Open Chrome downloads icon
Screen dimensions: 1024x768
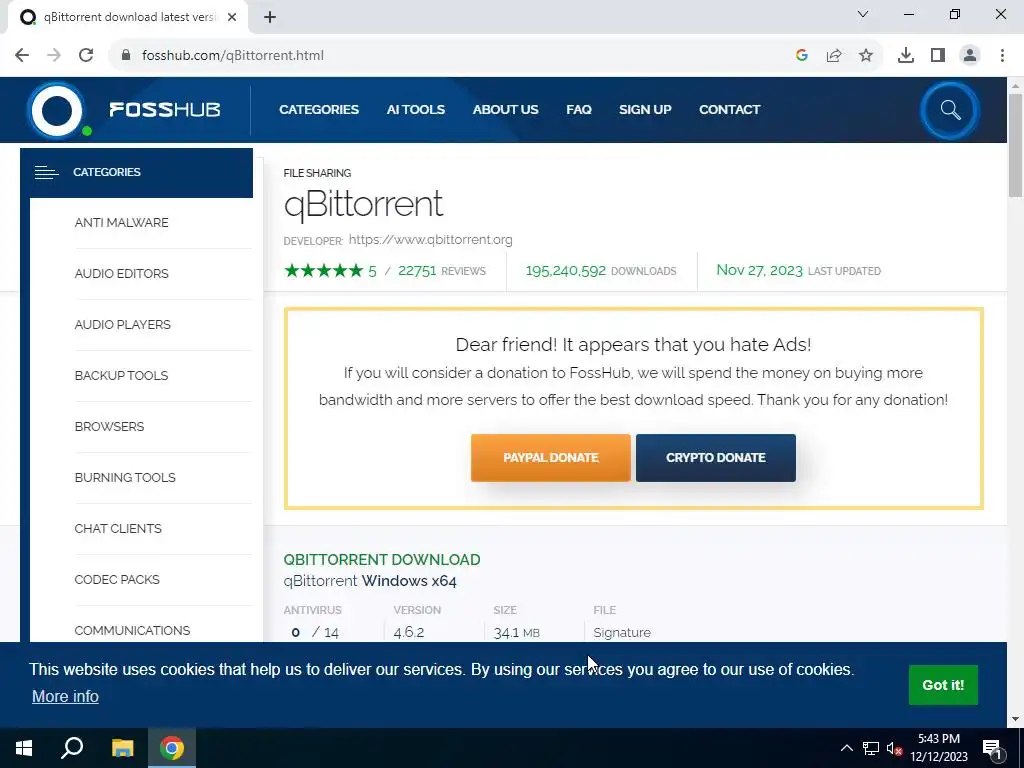pyautogui.click(x=906, y=56)
